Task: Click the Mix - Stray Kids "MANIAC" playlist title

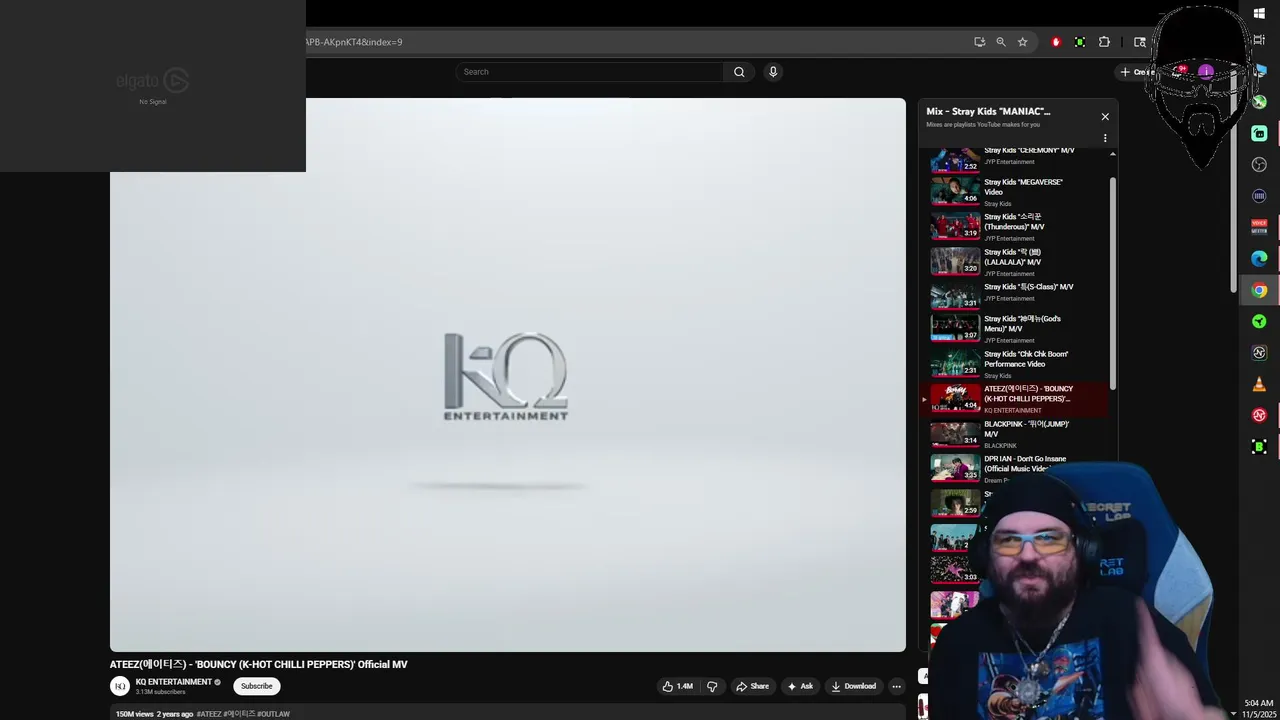Action: click(988, 112)
